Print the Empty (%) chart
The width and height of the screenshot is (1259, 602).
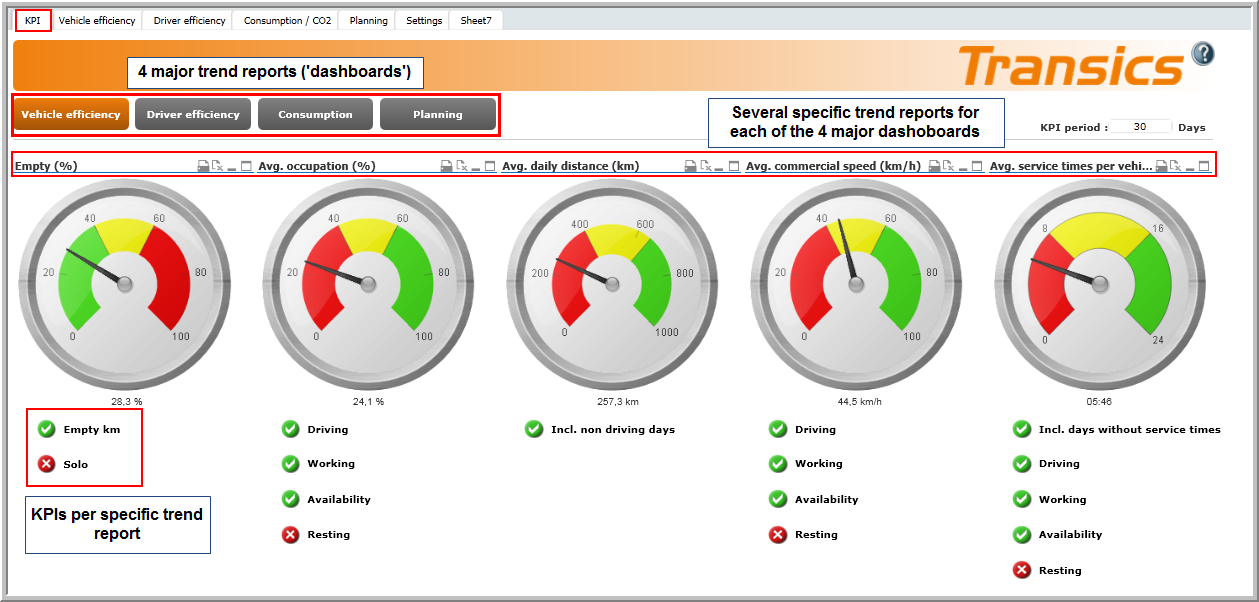tap(203, 166)
